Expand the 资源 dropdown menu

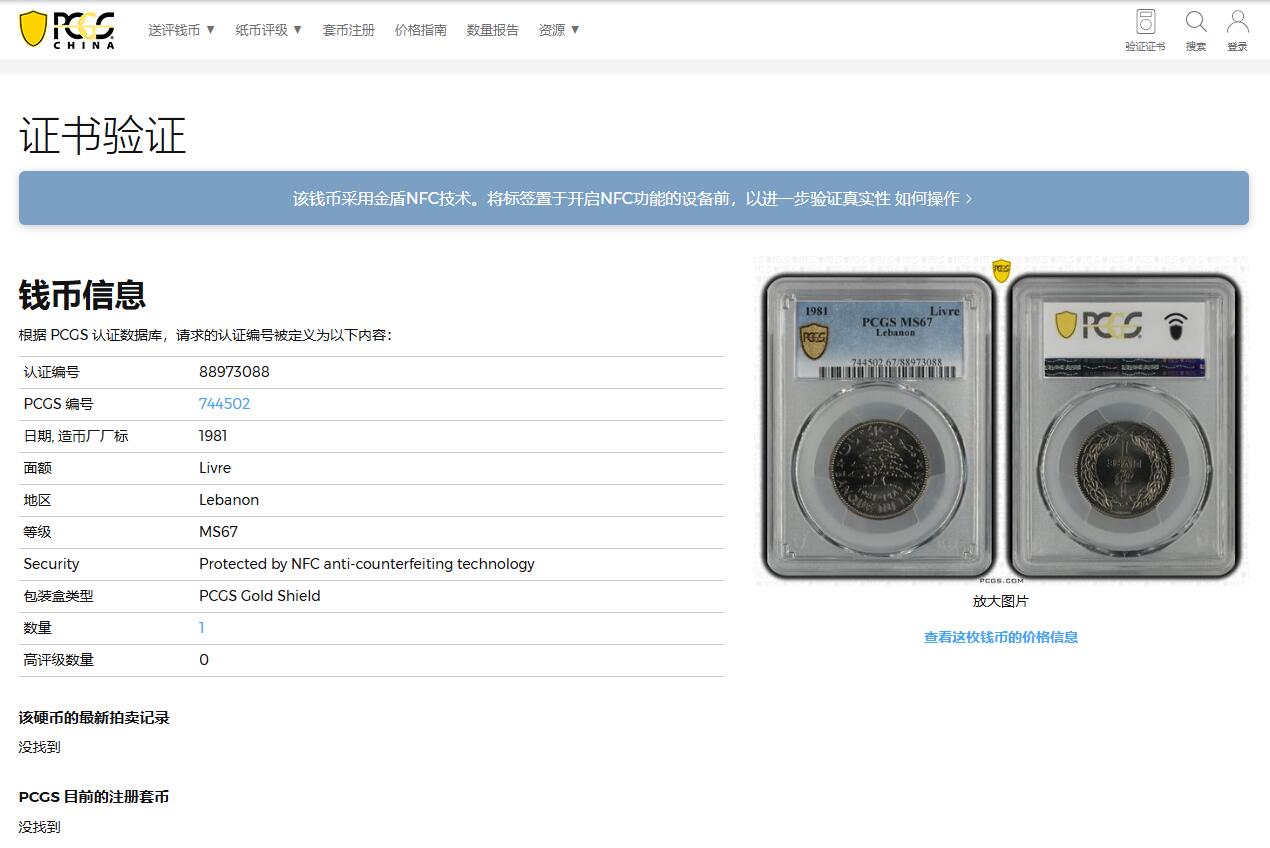(x=559, y=30)
